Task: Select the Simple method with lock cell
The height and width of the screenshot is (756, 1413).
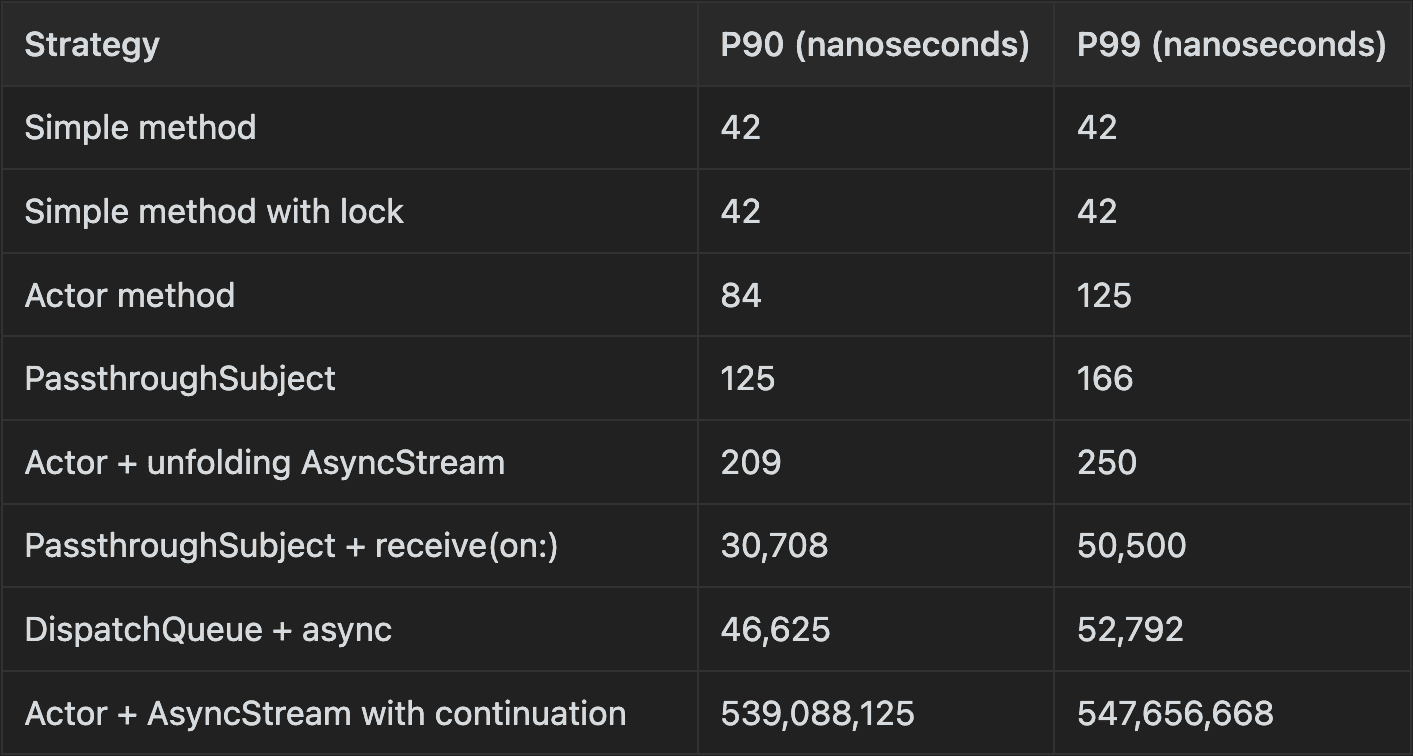Action: (214, 212)
